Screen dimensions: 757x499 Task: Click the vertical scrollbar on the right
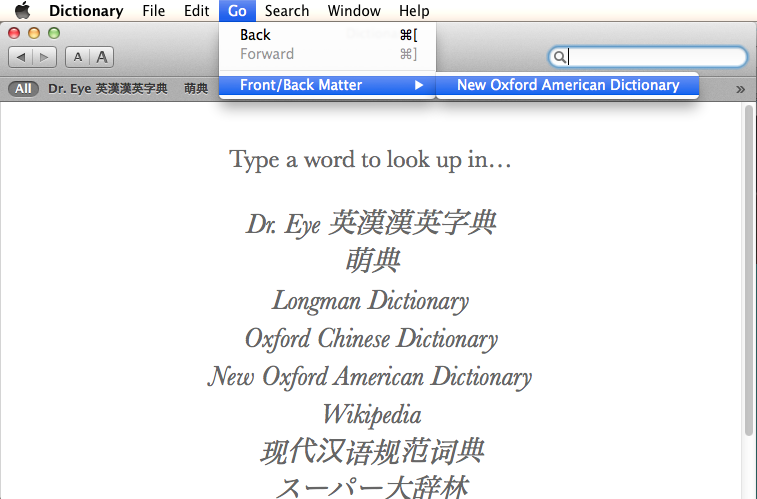[x=749, y=270]
